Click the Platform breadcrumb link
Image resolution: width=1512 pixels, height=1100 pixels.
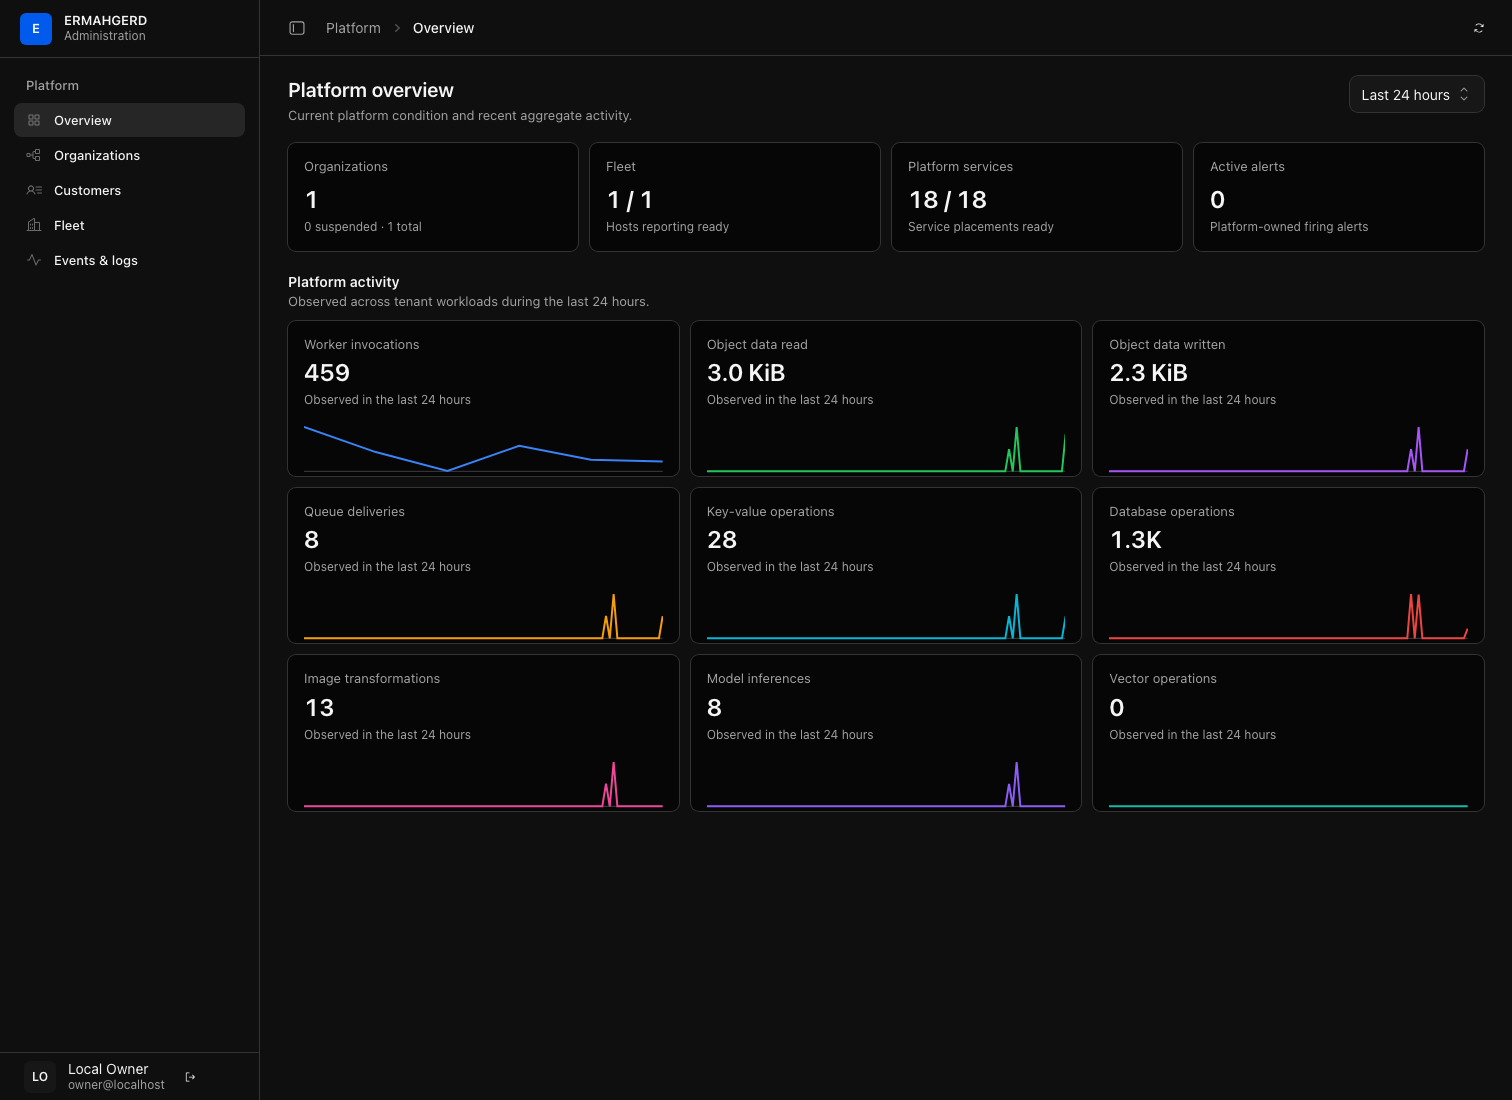pyautogui.click(x=353, y=28)
